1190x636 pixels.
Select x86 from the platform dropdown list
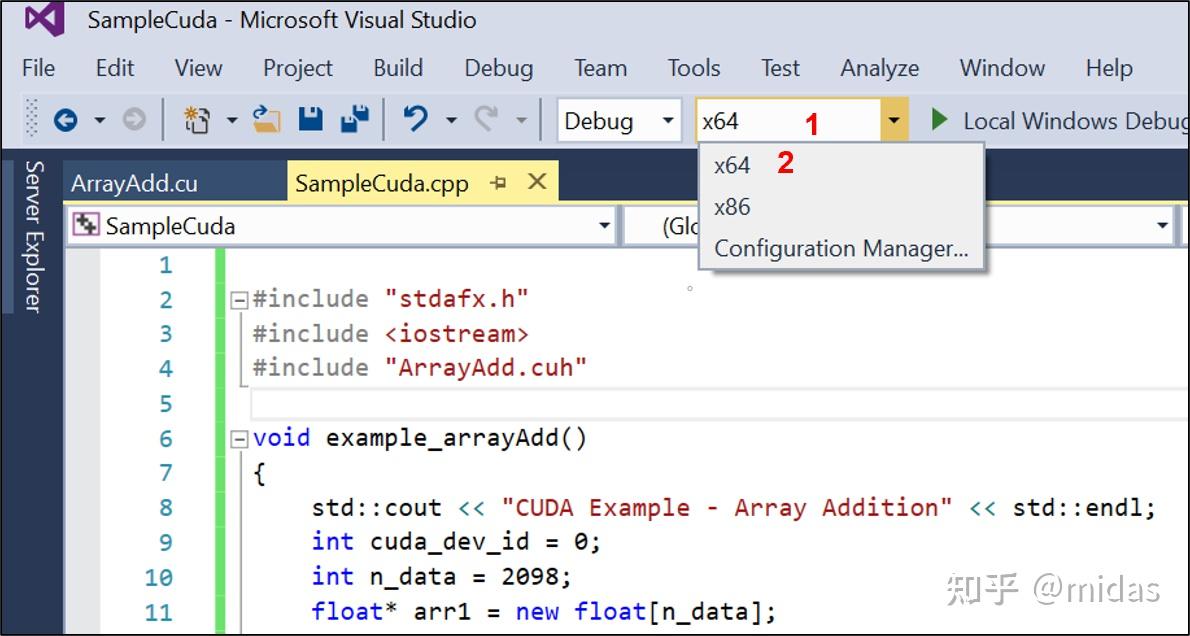pos(731,207)
